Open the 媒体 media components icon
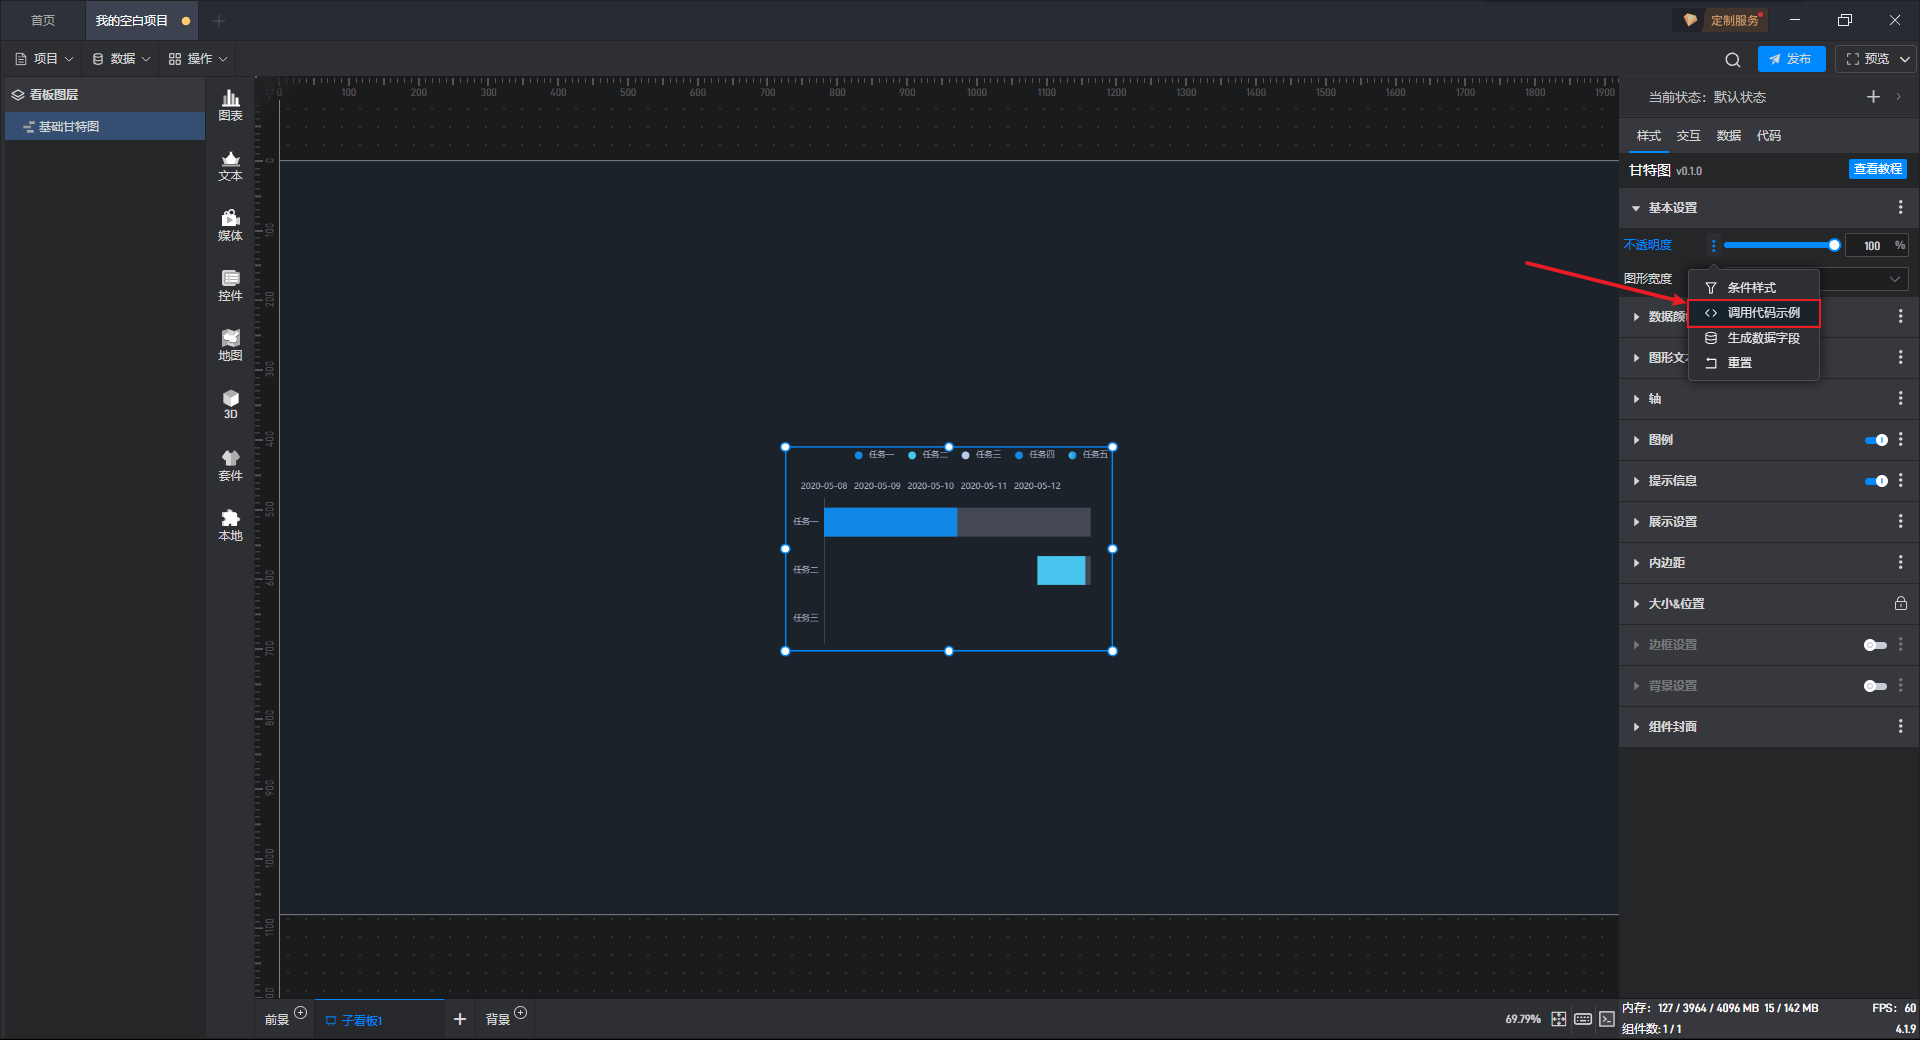Viewport: 1920px width, 1040px height. click(230, 225)
